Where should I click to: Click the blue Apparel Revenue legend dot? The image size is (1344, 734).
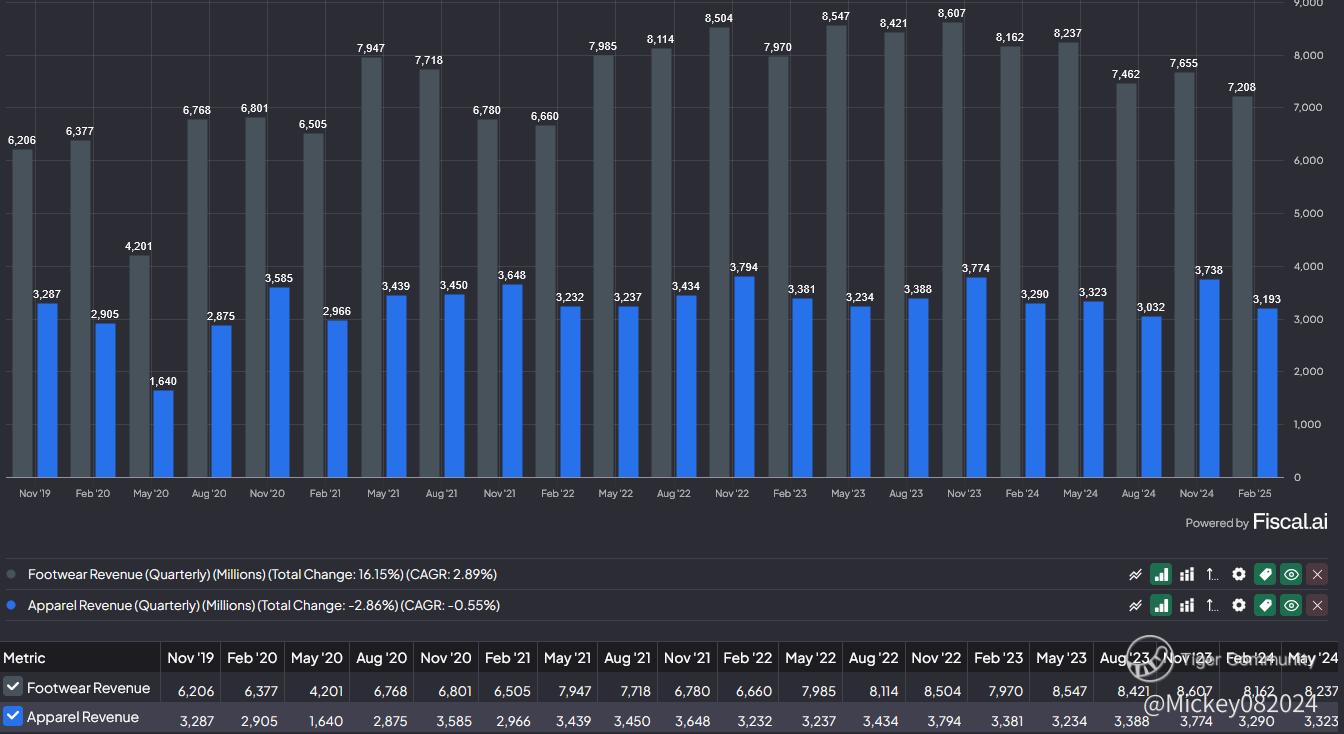[x=11, y=605]
